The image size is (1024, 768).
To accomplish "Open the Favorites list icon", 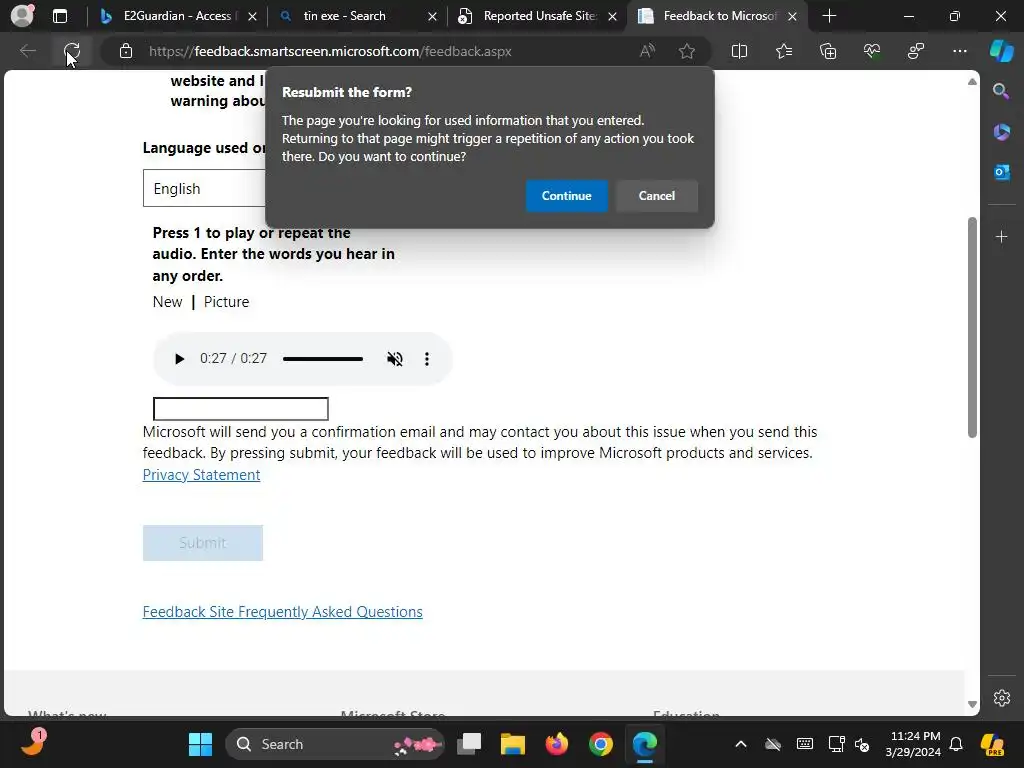I will pos(784,51).
